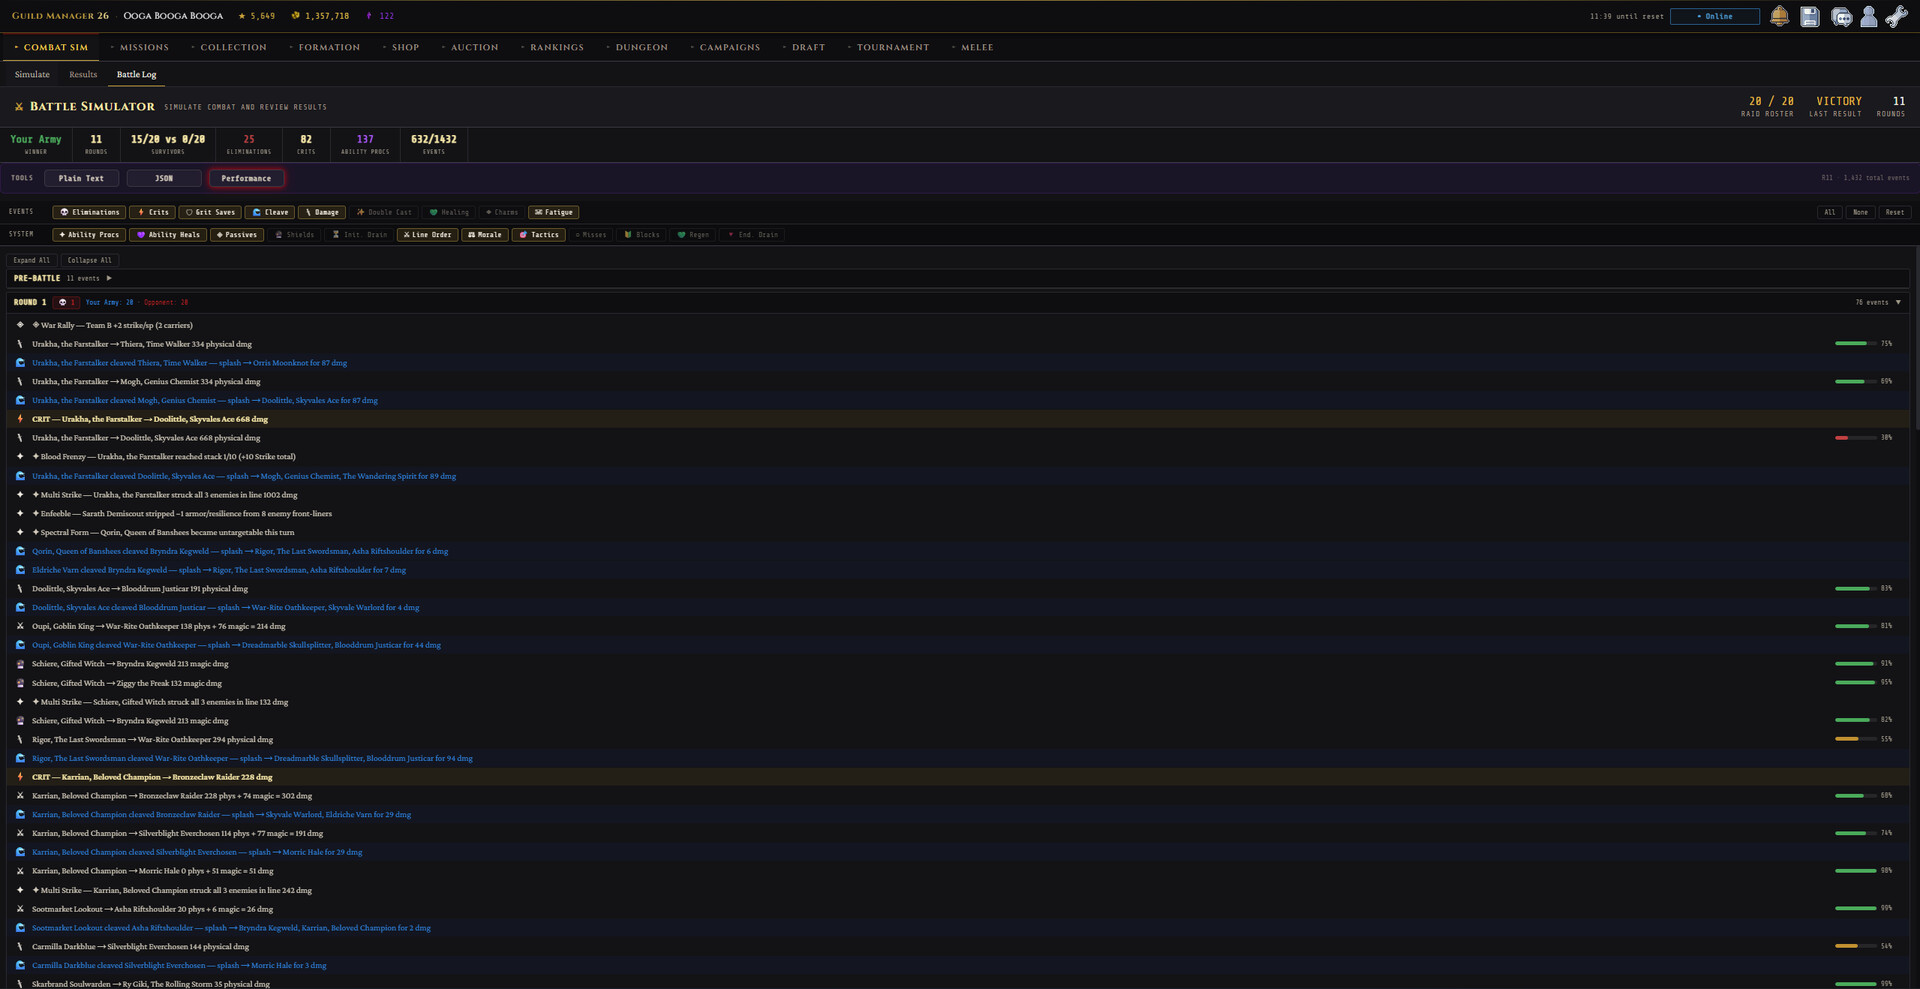
Task: Open chat with the speech bubble icon
Action: pyautogui.click(x=1842, y=17)
